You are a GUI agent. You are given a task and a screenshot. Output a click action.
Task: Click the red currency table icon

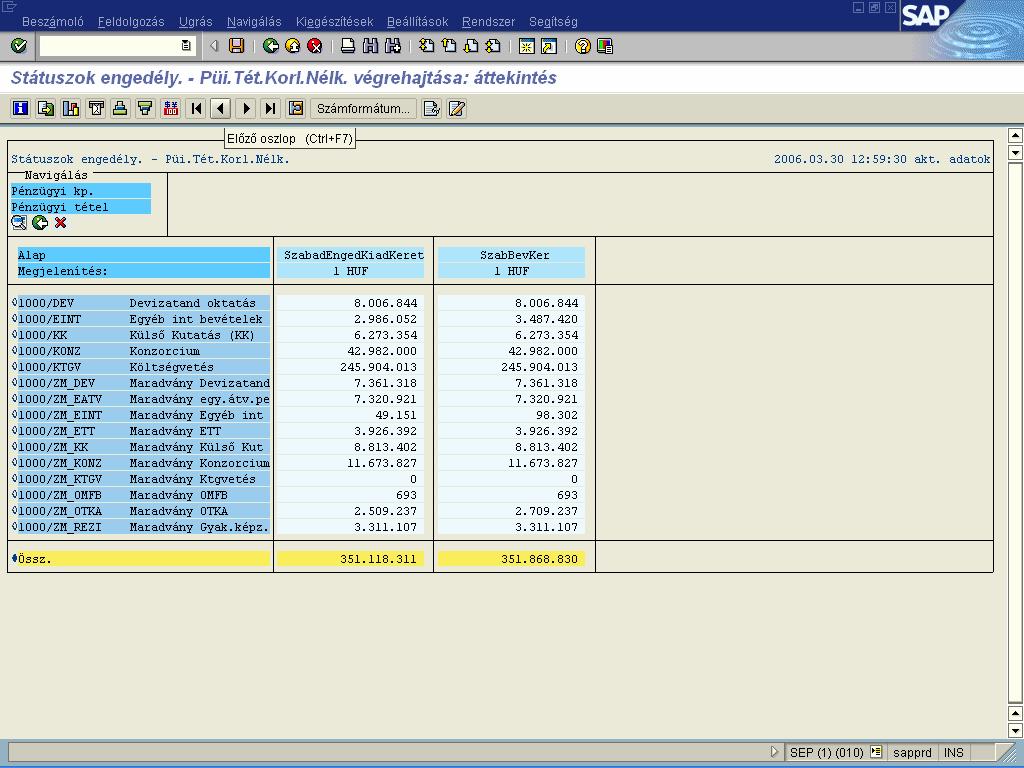pyautogui.click(x=170, y=108)
